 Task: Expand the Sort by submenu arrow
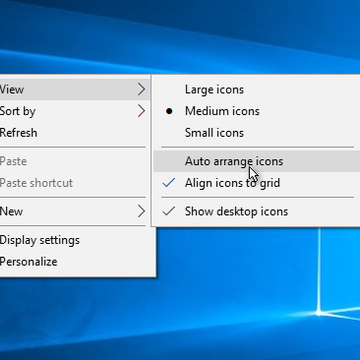coord(142,111)
